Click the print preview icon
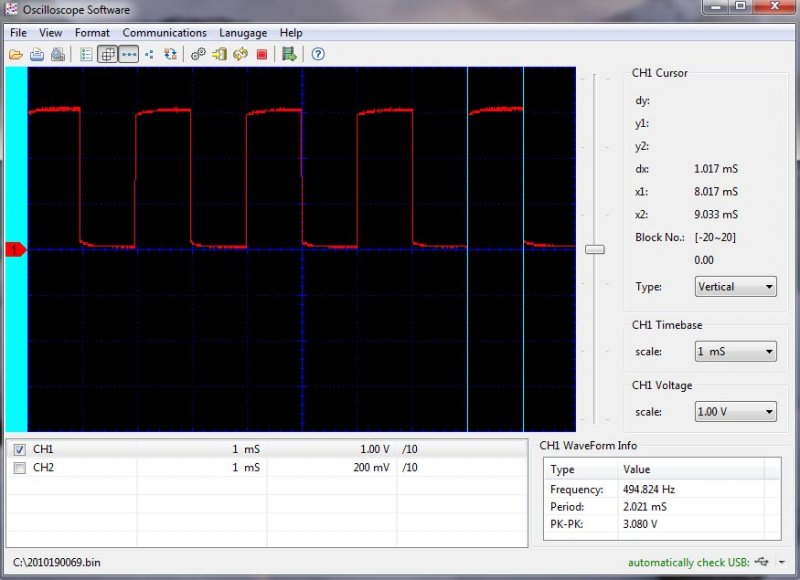This screenshot has height=580, width=800. (x=58, y=54)
